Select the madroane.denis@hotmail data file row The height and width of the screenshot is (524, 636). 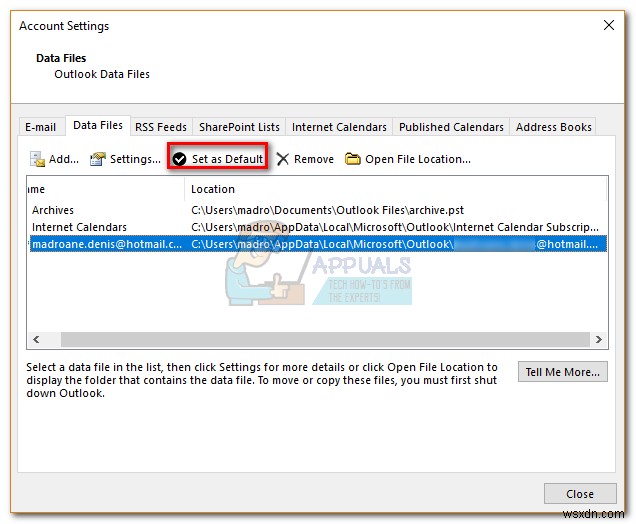click(x=318, y=244)
